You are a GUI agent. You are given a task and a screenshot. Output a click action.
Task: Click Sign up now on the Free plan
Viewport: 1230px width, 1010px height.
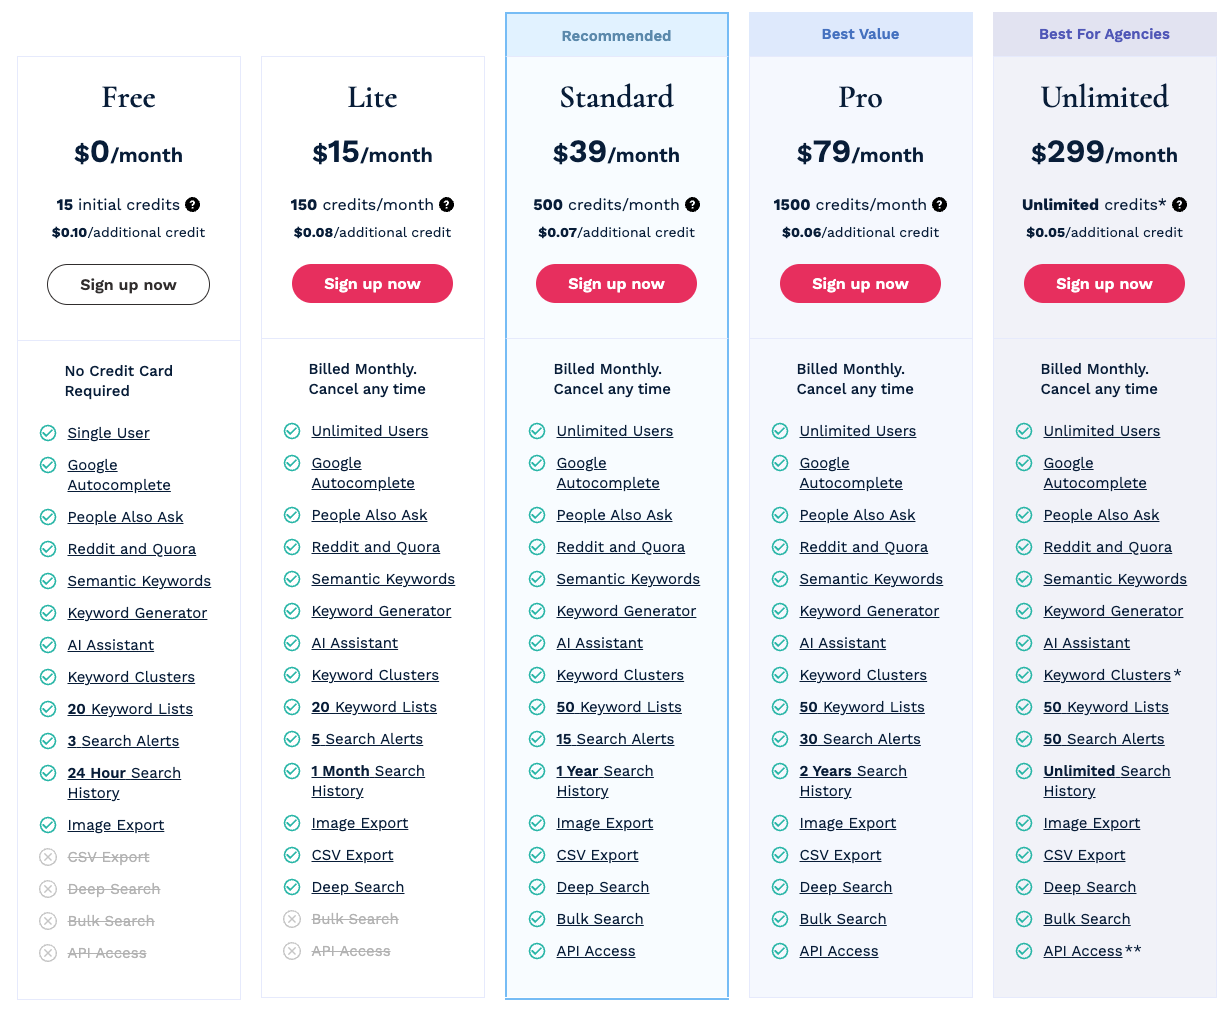pyautogui.click(x=128, y=284)
